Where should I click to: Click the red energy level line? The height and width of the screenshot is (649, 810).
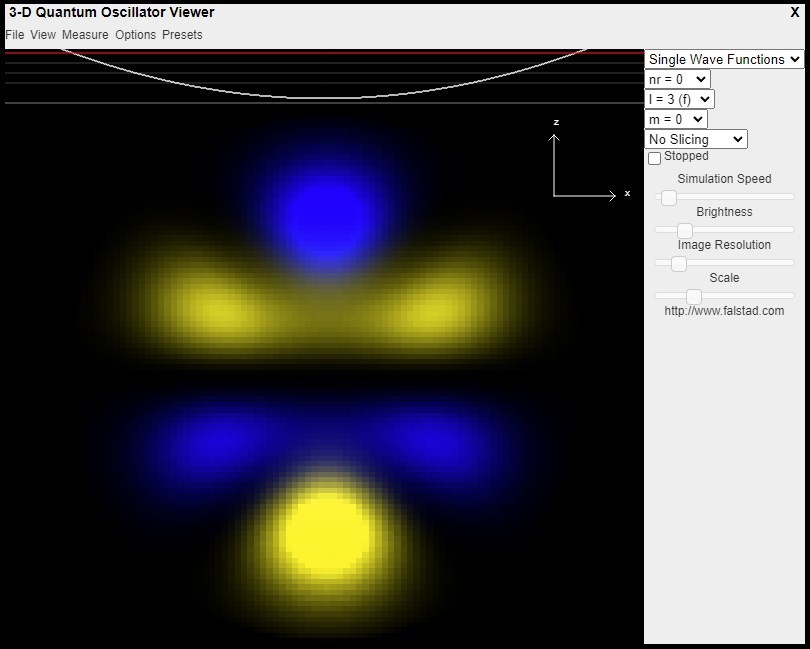point(324,52)
